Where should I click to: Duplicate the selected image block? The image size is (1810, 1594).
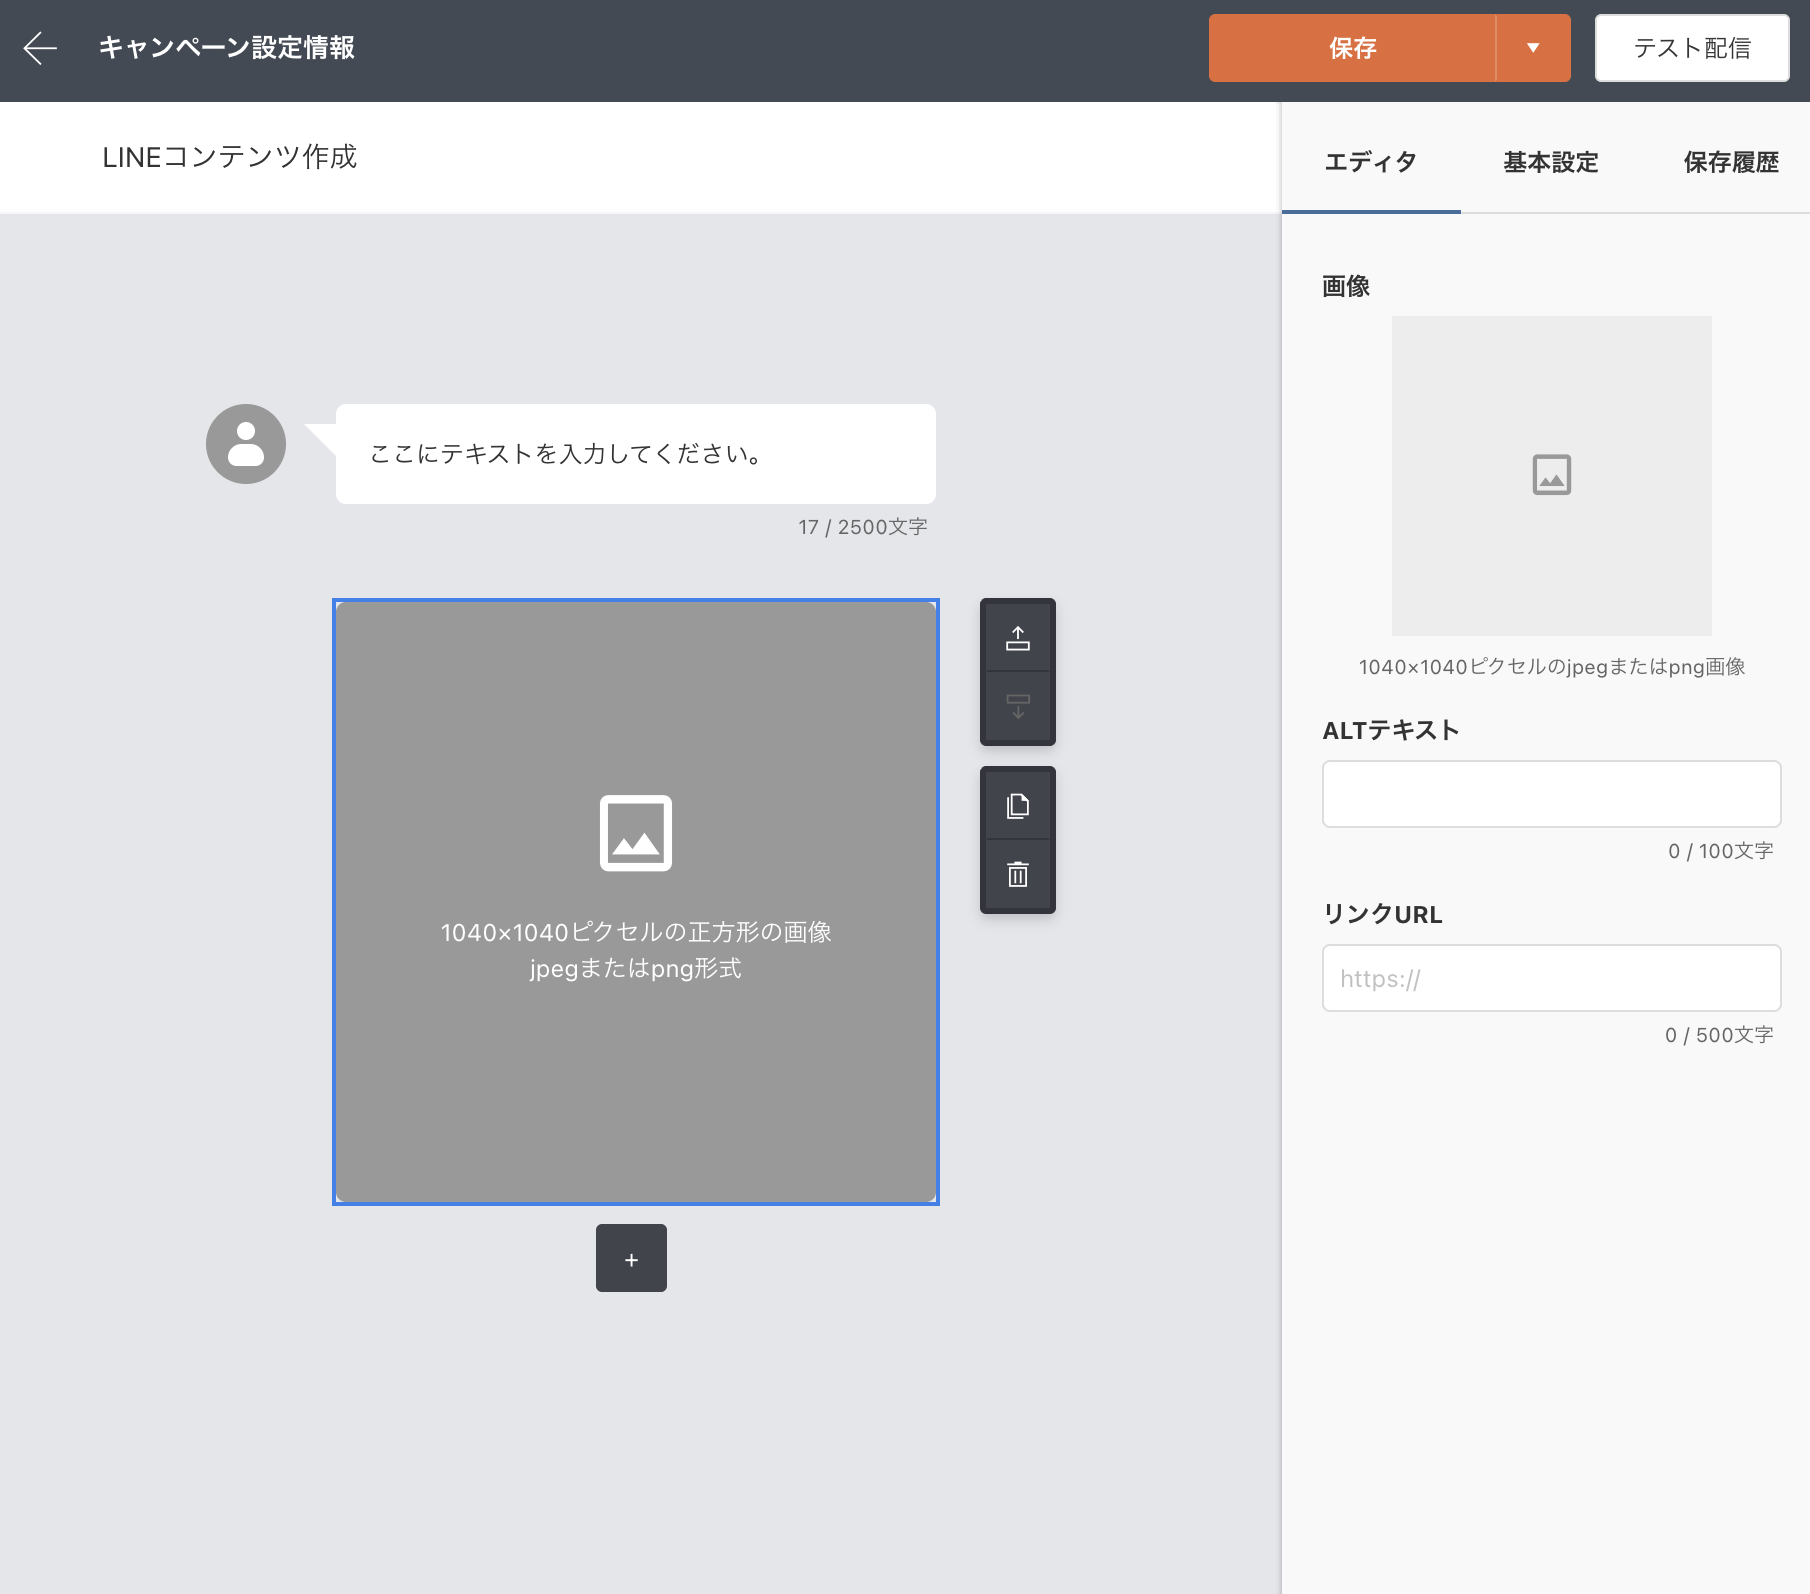(1017, 806)
